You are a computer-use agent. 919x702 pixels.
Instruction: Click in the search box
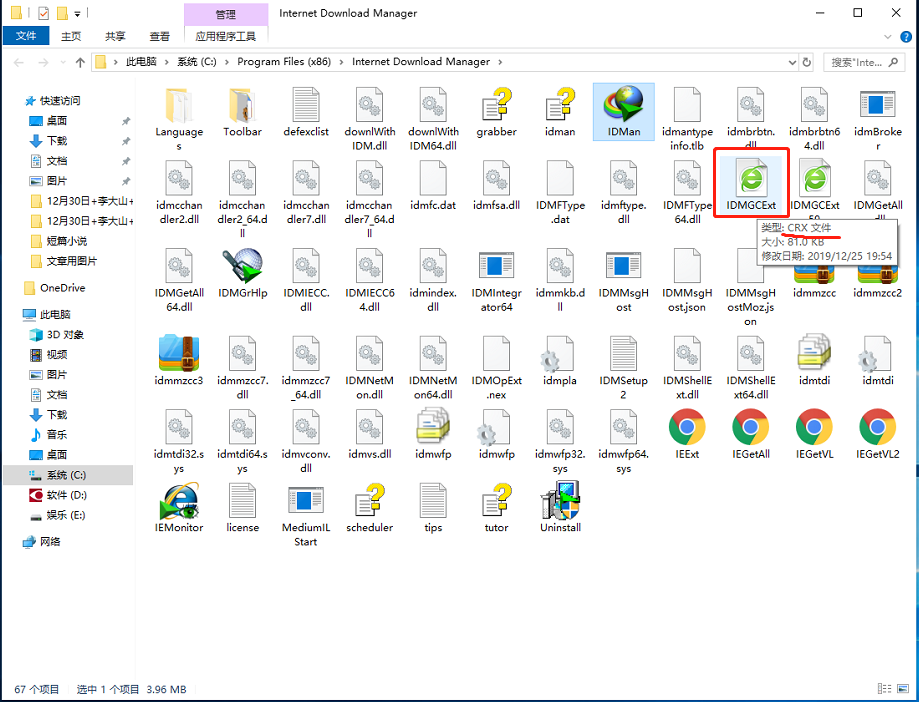pyautogui.click(x=864, y=62)
